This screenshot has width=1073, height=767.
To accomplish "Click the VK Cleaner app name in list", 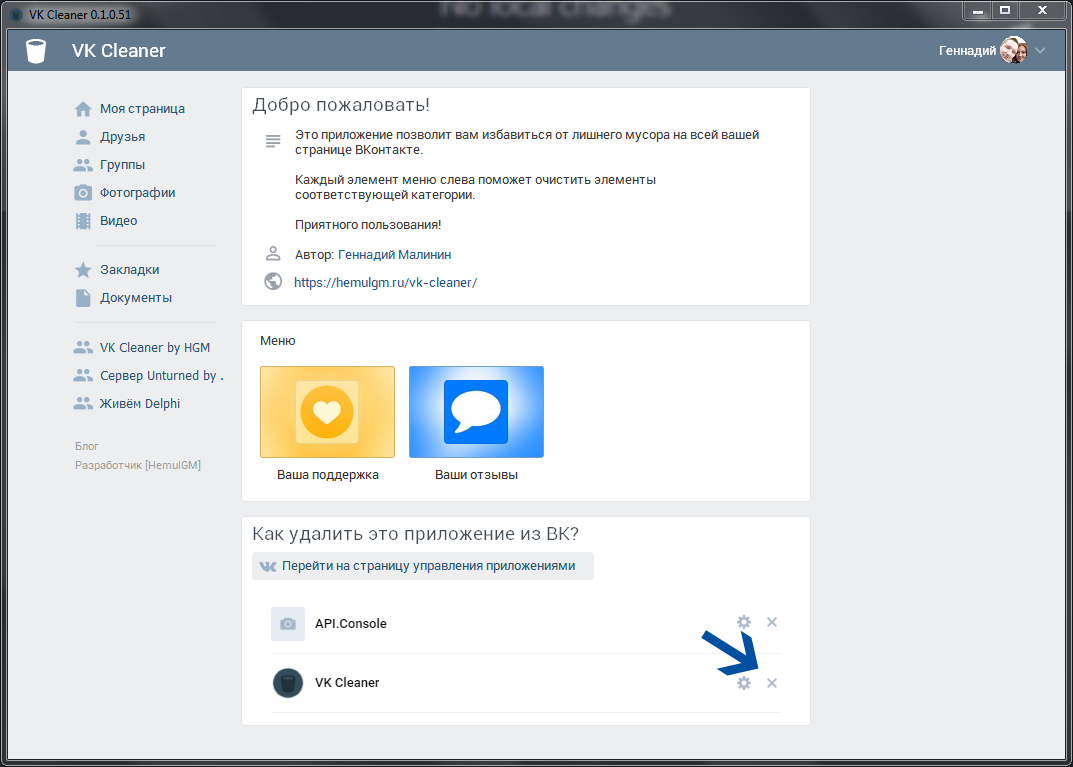I will pos(347,683).
